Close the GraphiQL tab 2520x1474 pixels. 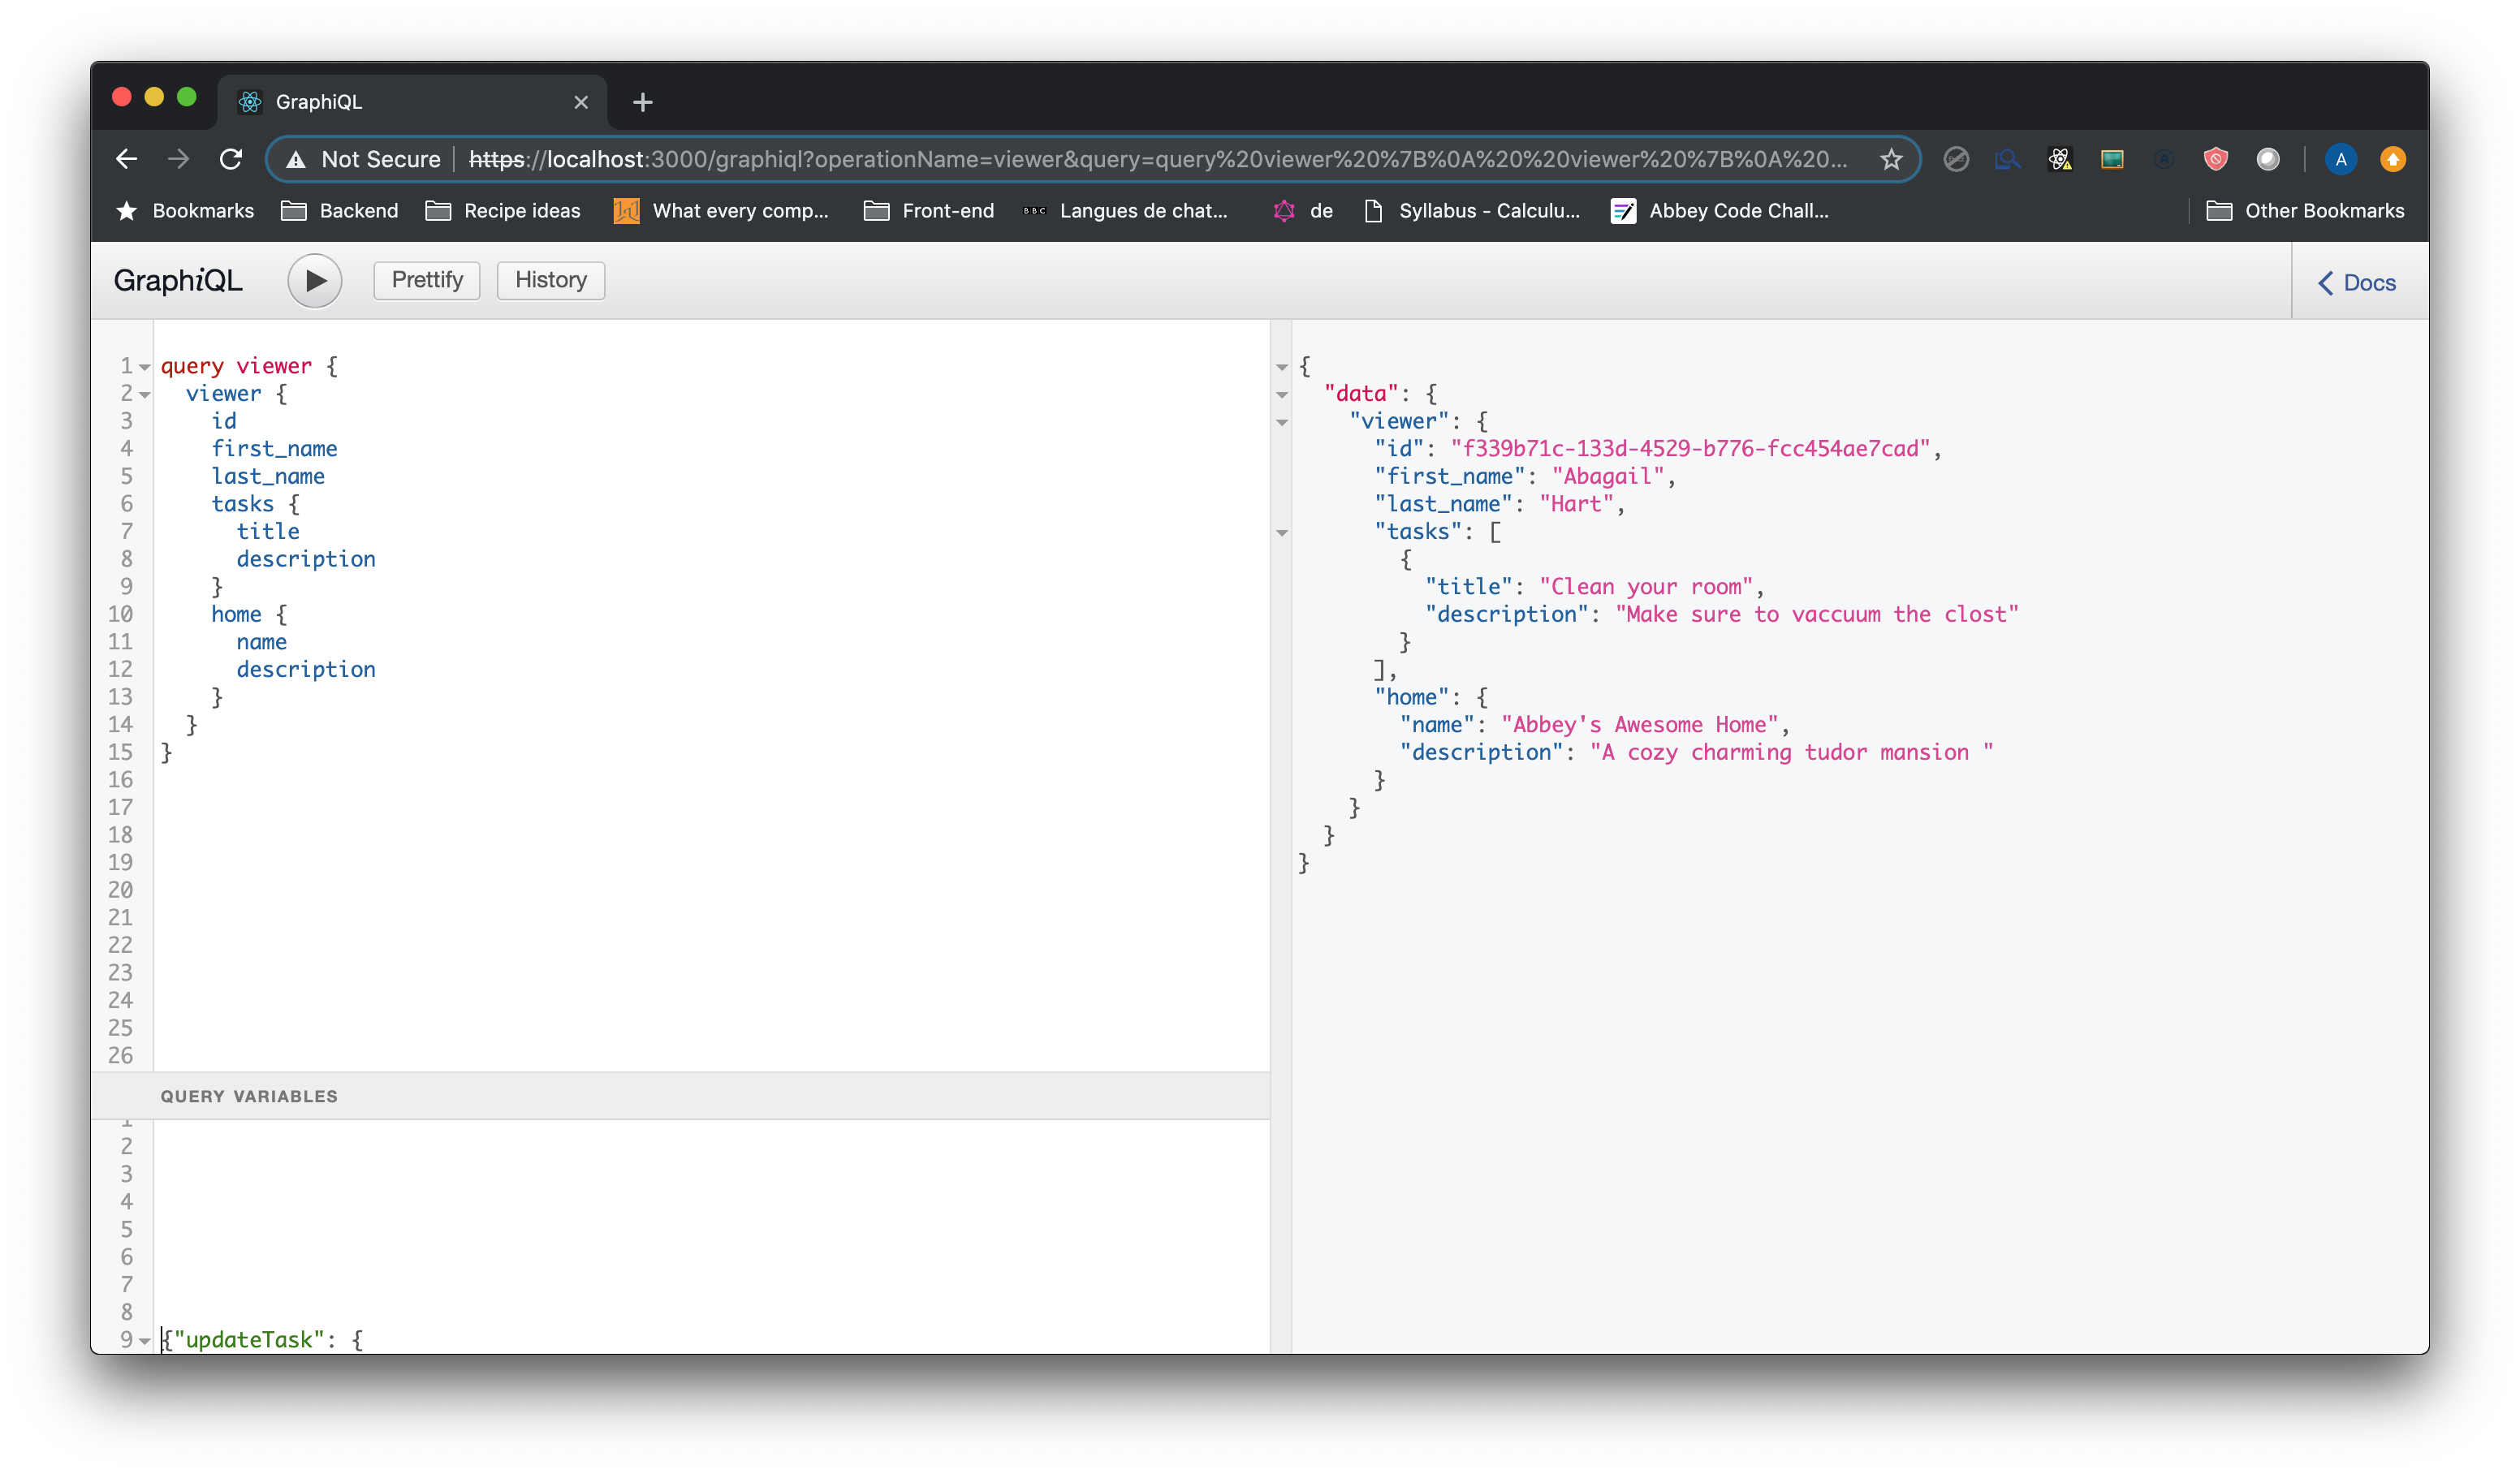[x=581, y=102]
